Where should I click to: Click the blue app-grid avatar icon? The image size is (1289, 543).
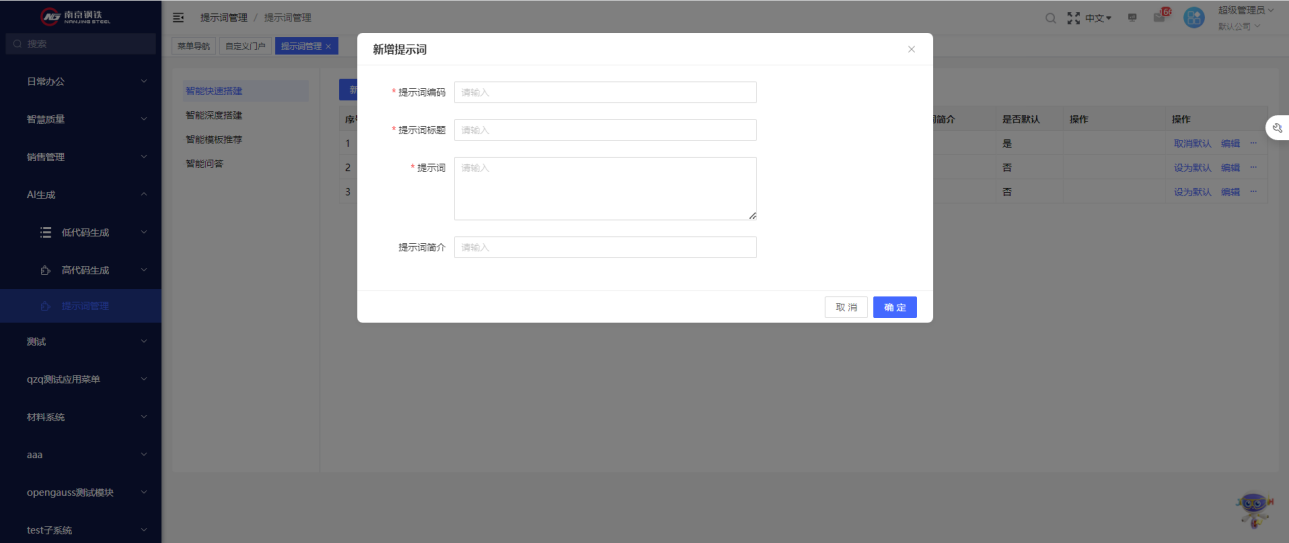[1194, 18]
